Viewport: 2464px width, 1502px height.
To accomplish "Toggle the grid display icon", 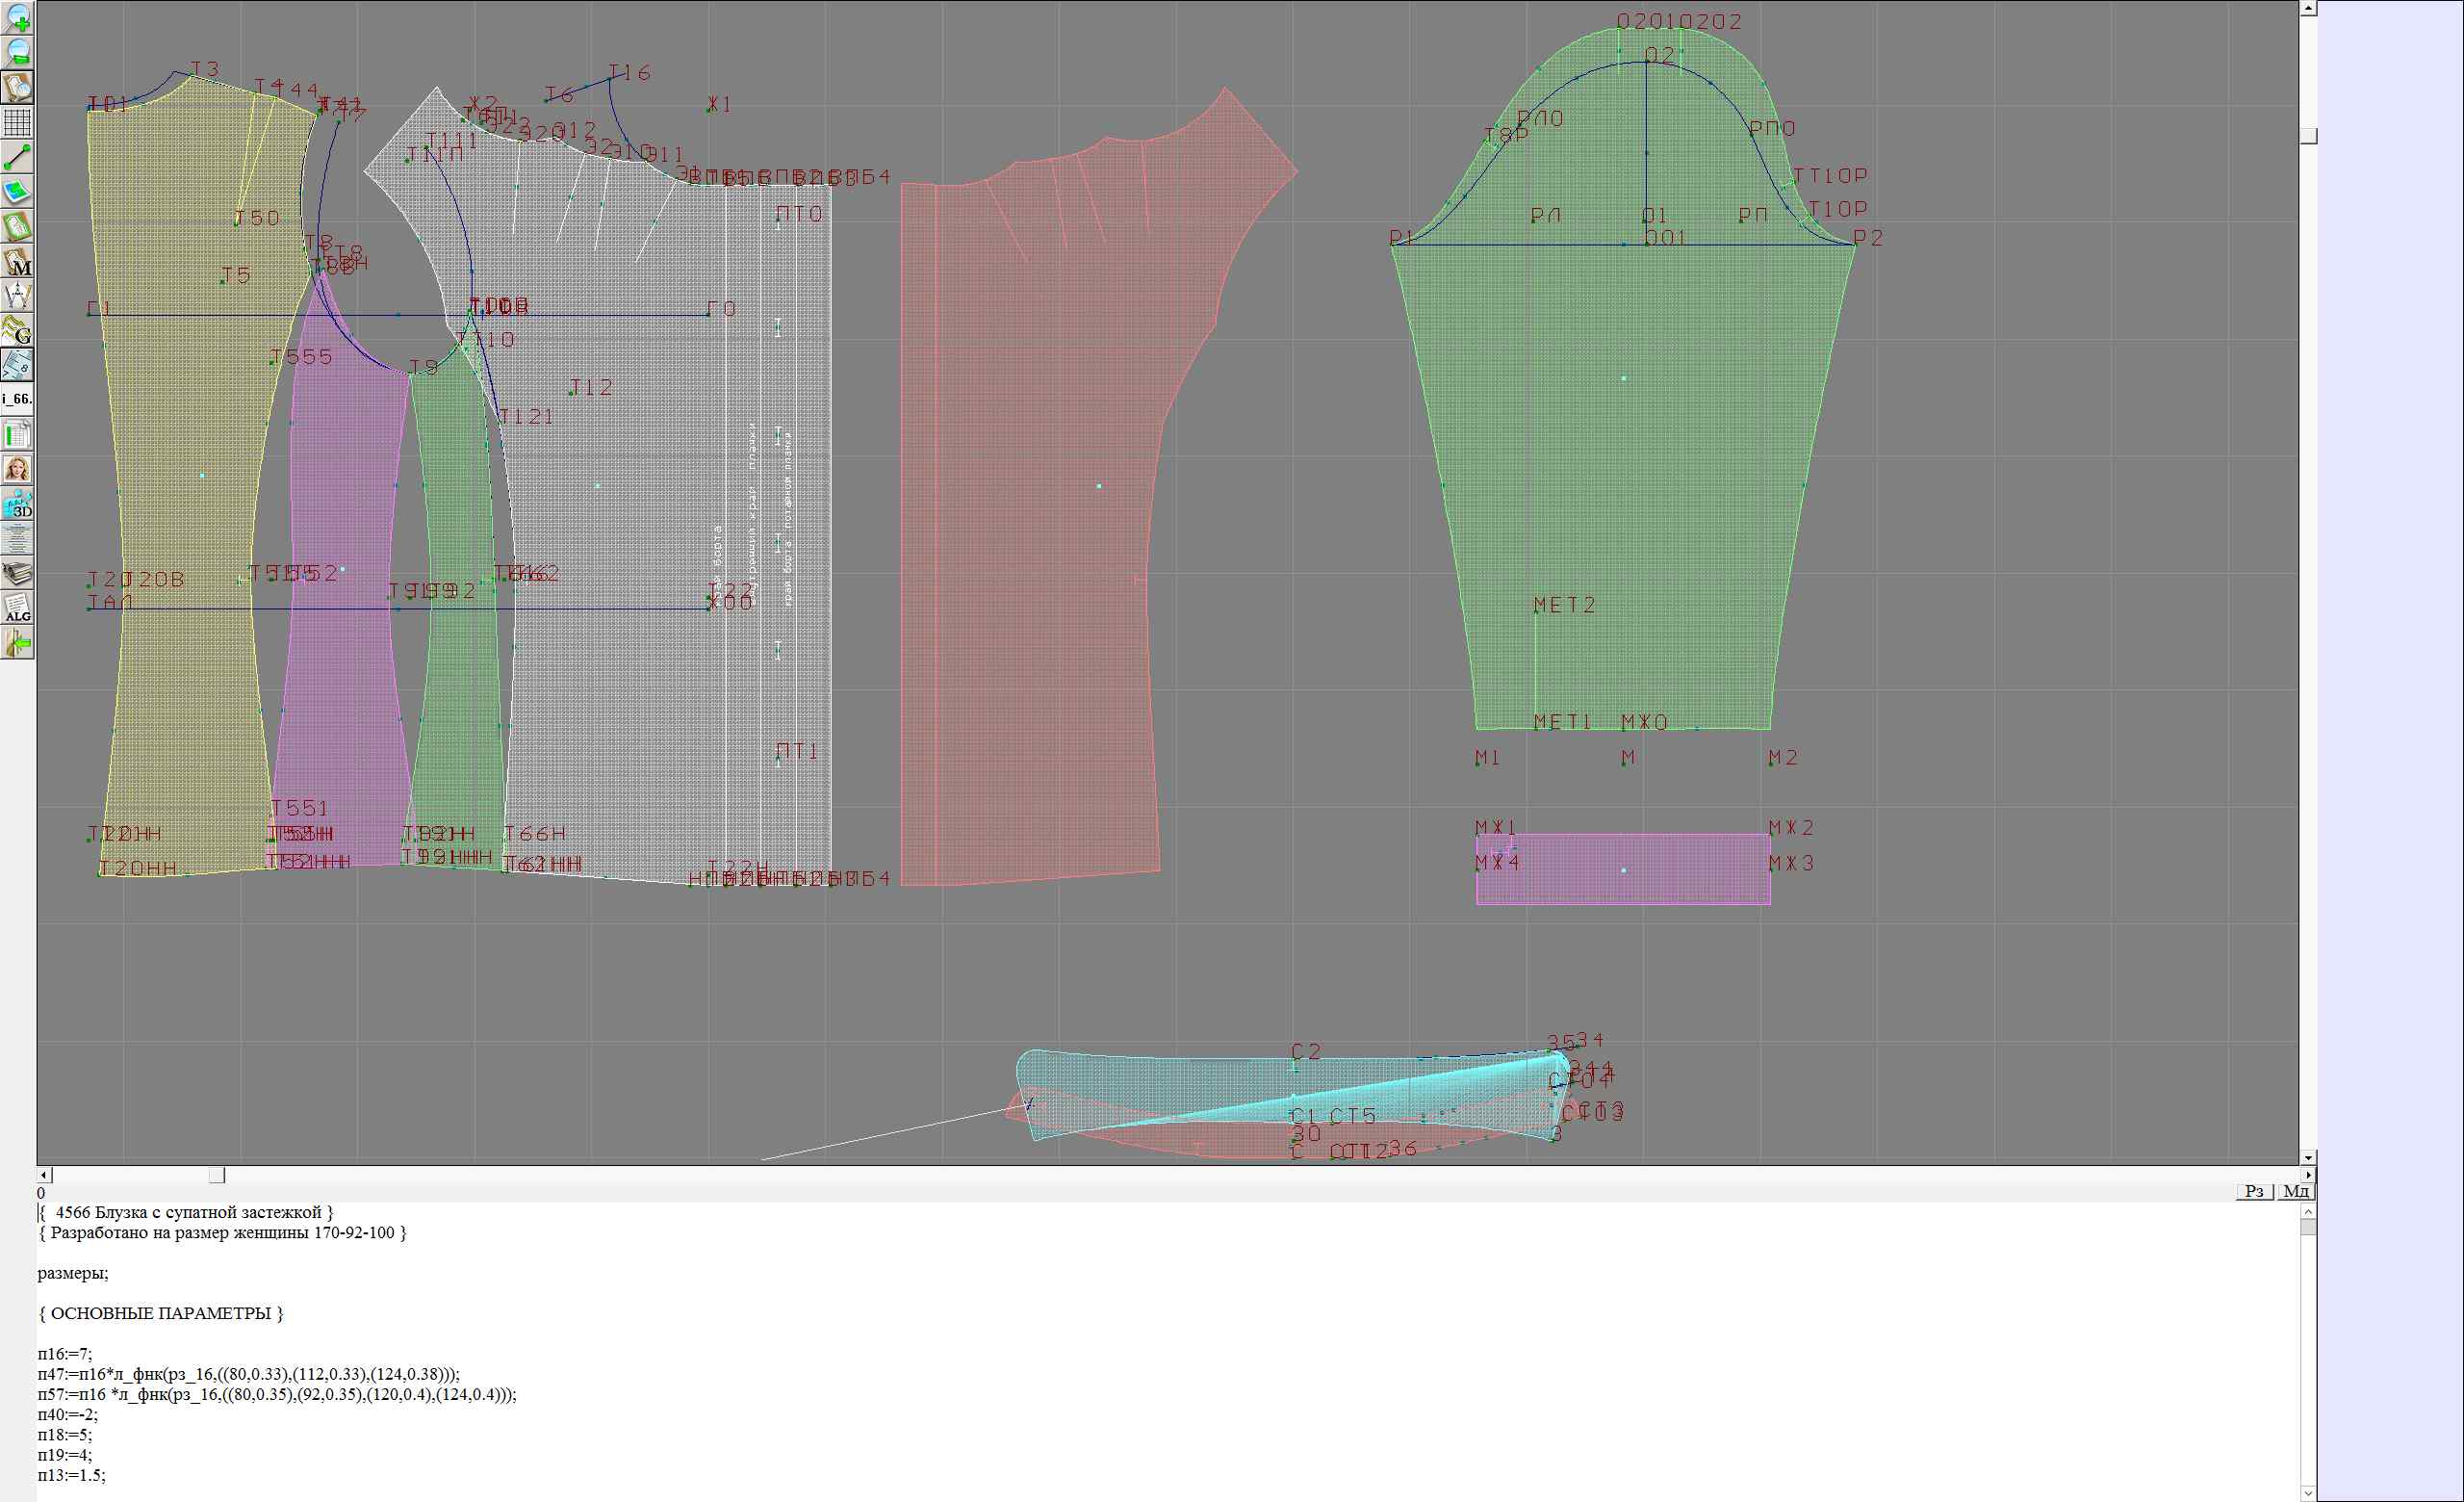I will [x=18, y=122].
